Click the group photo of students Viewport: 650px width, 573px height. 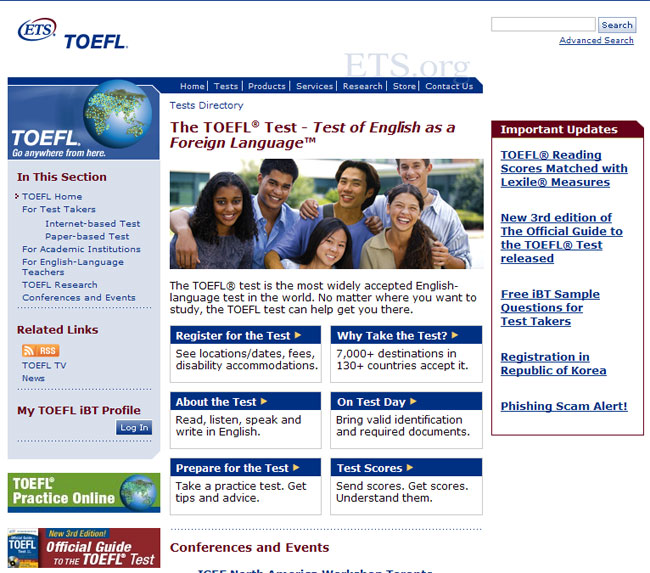pos(326,214)
